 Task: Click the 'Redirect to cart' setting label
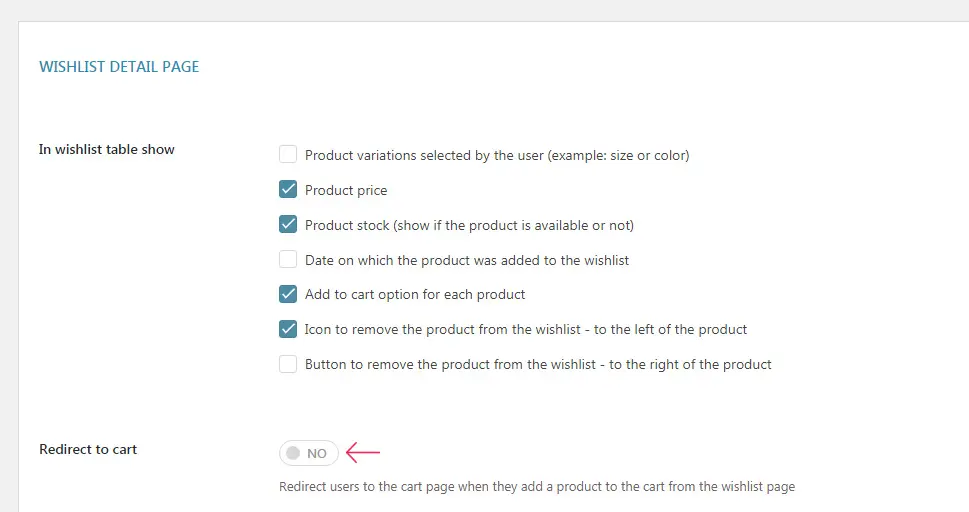tap(88, 450)
